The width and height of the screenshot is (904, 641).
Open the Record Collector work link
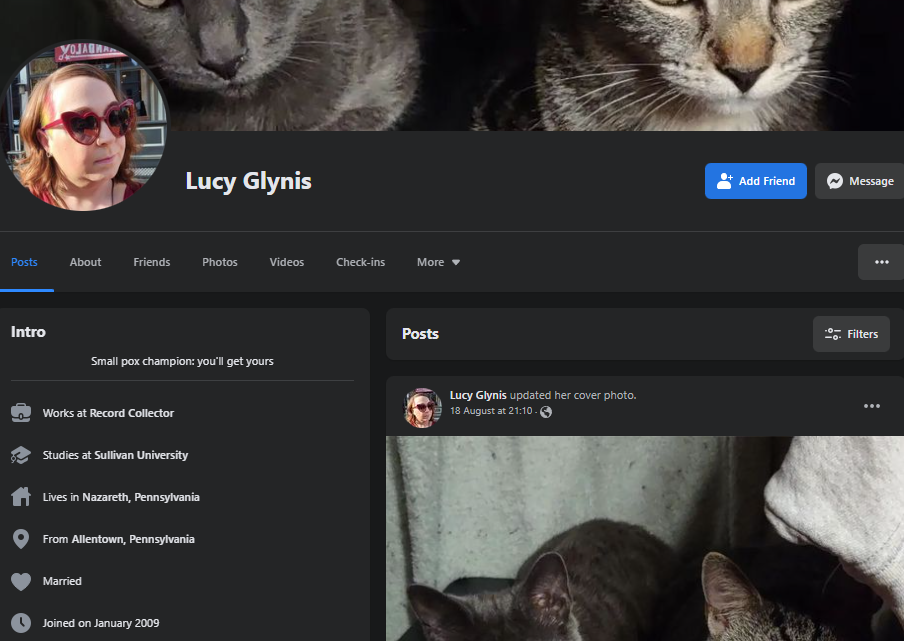click(131, 413)
